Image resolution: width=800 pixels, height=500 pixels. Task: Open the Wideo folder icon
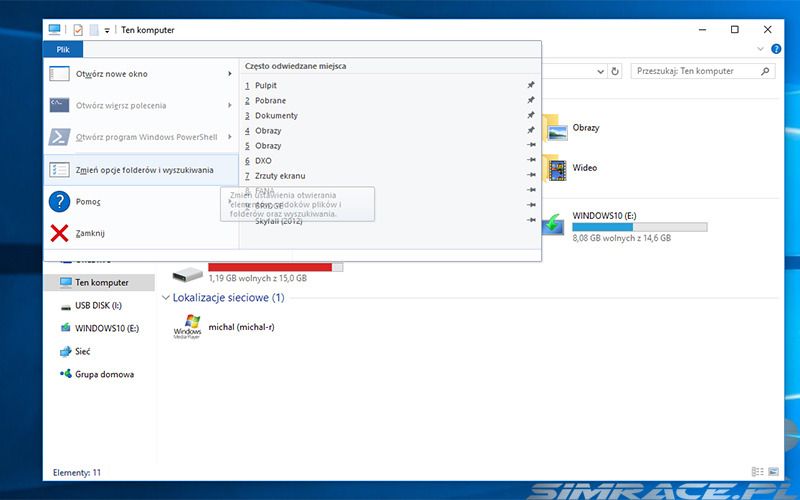click(x=554, y=168)
